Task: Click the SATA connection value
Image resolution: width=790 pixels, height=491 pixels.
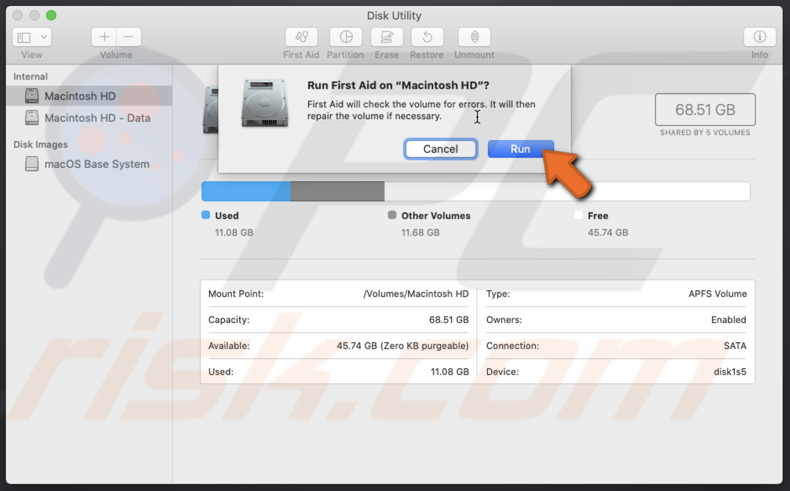Action: coord(735,346)
